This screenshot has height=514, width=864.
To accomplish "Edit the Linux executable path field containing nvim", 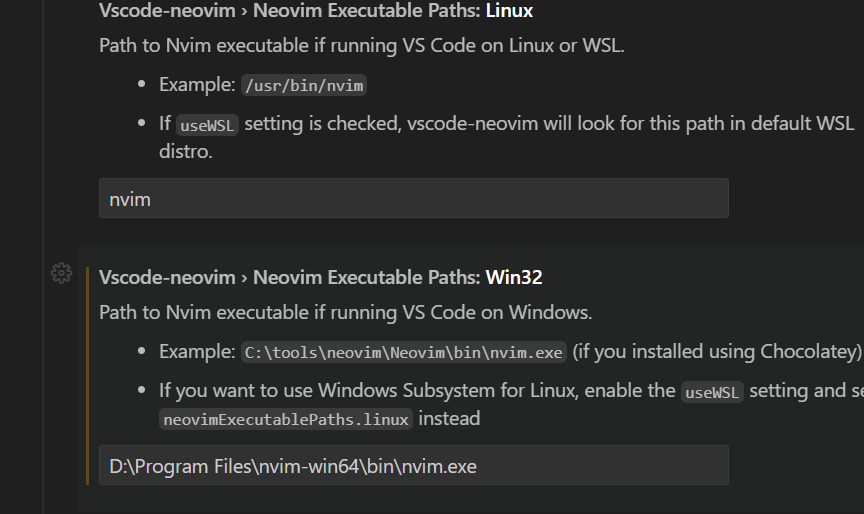I will 414,198.
